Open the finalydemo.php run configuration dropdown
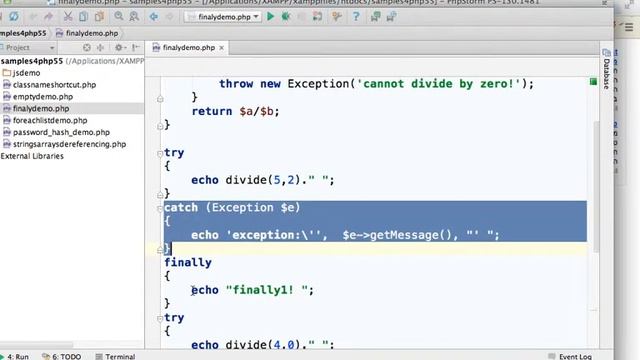The image size is (640, 360). (x=223, y=17)
